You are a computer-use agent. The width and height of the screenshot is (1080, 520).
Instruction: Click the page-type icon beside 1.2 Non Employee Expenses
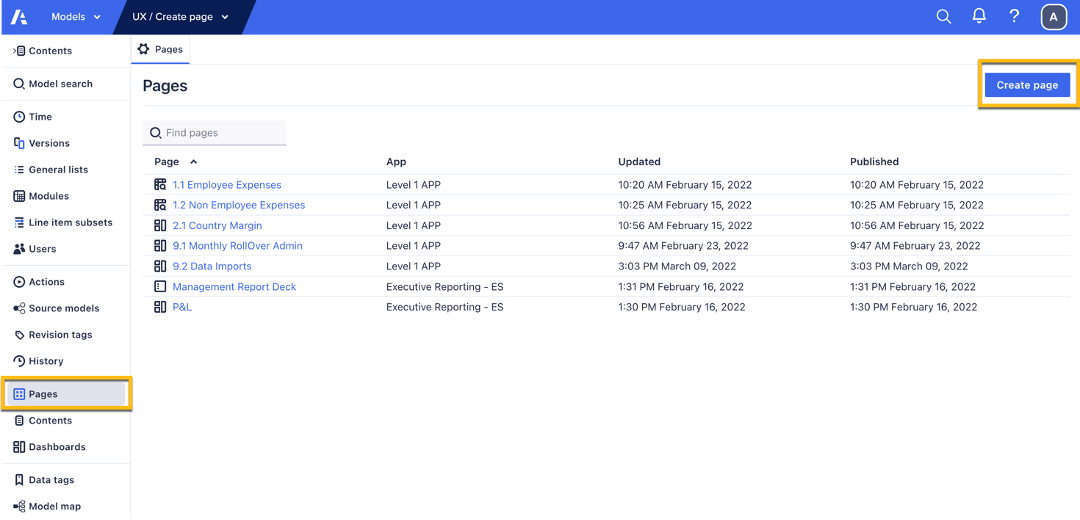pyautogui.click(x=160, y=205)
